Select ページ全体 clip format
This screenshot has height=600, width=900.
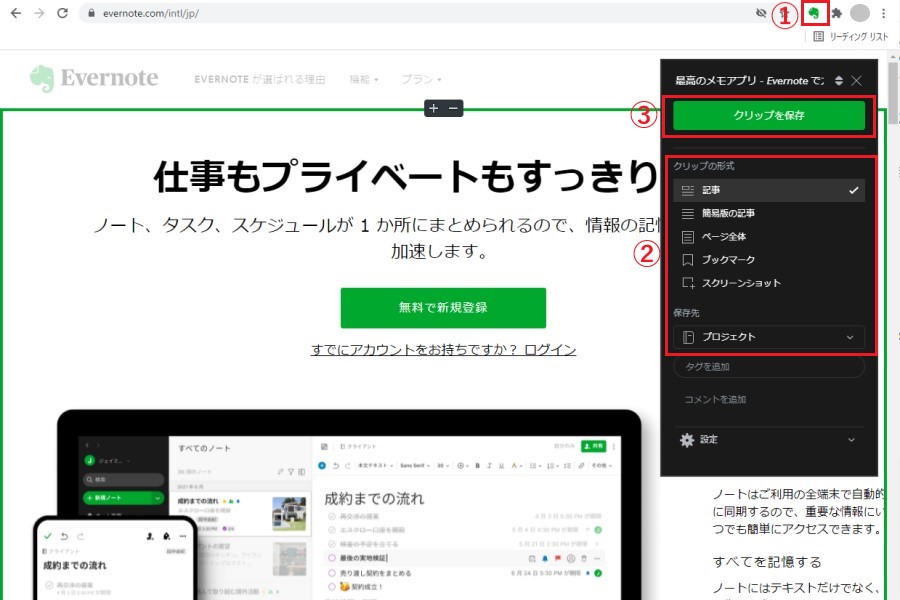[x=769, y=237]
